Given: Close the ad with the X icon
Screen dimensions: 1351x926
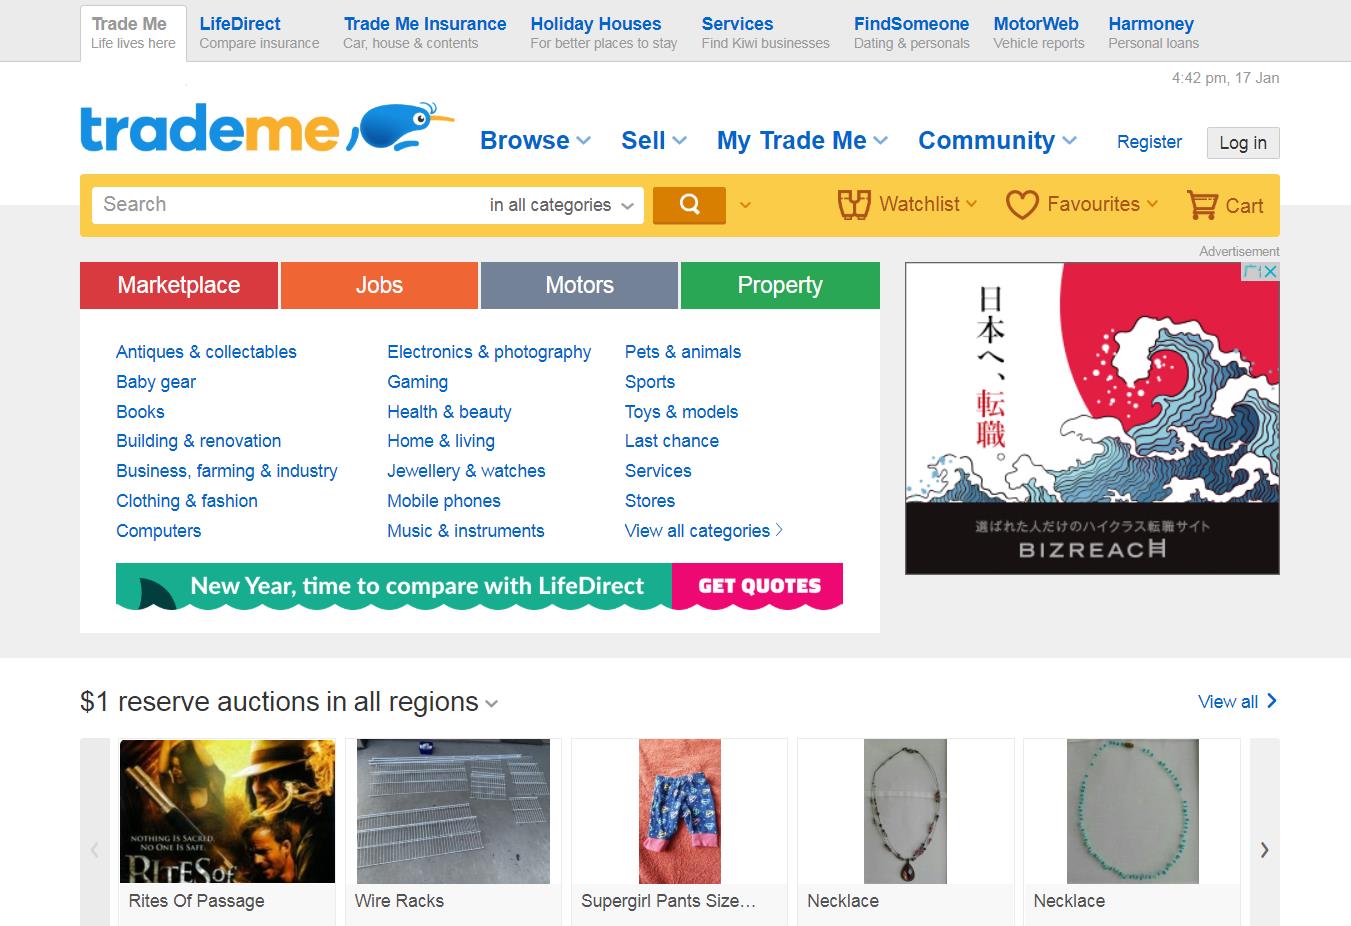Looking at the screenshot, I should (x=1270, y=271).
